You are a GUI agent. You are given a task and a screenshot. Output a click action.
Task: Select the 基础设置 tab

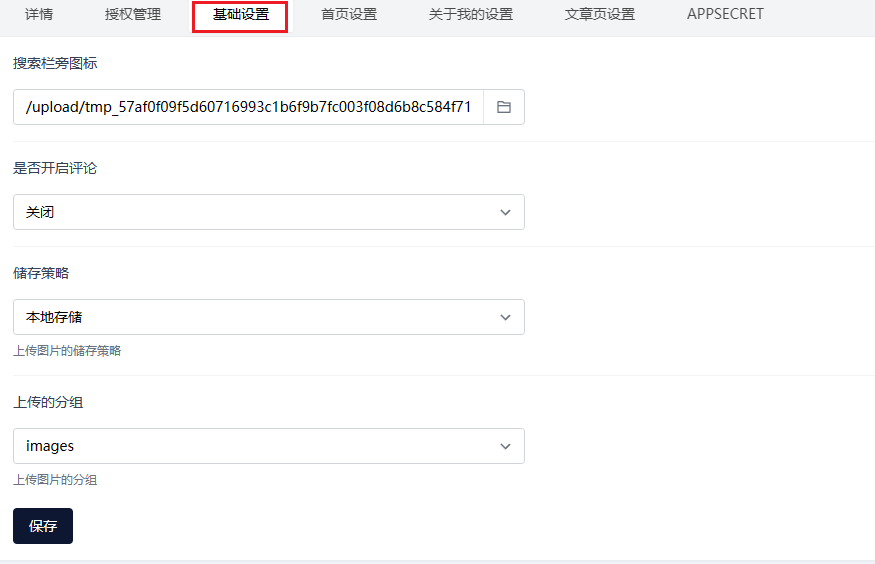click(x=241, y=15)
